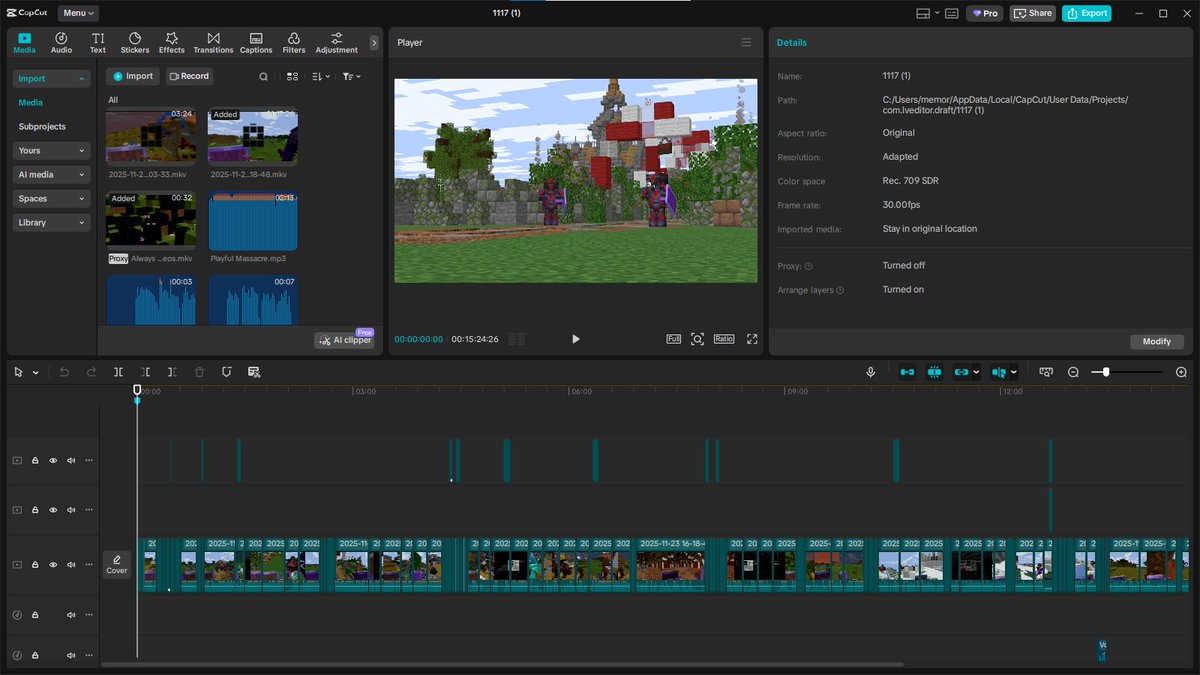Expand the player to fullscreen
1200x675 pixels.
752,339
